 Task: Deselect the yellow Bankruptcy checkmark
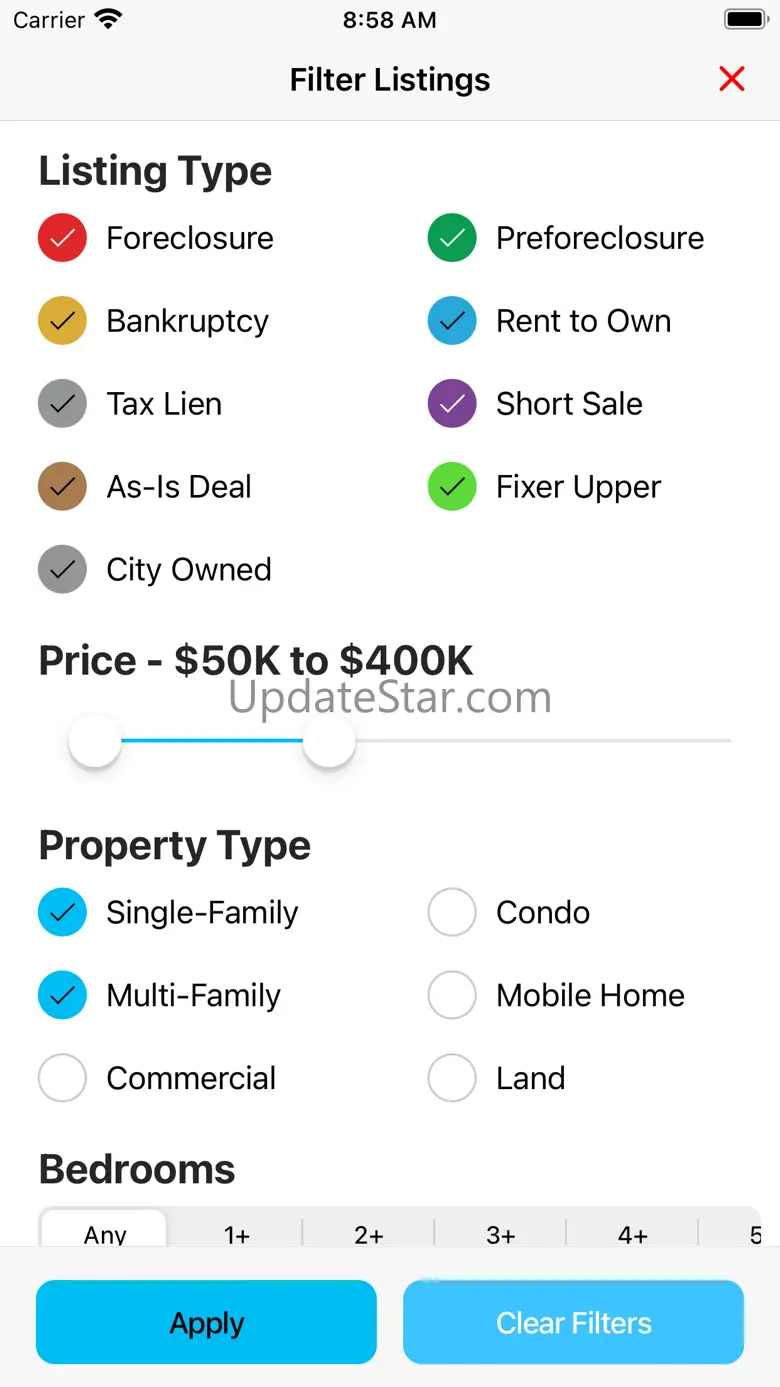62,321
